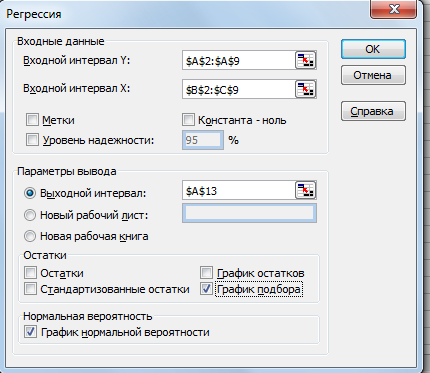Enable the Метки checkbox

click(x=32, y=120)
